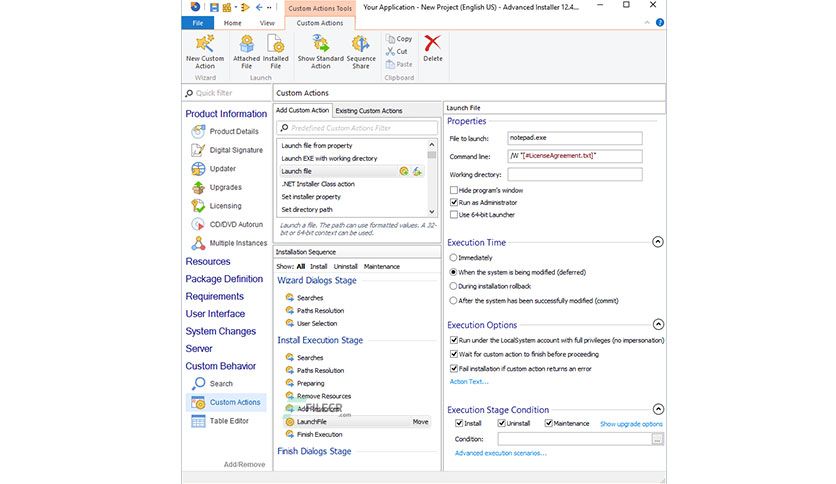This screenshot has width=836, height=484.
Task: Open the Table Editor page
Action: 220,421
